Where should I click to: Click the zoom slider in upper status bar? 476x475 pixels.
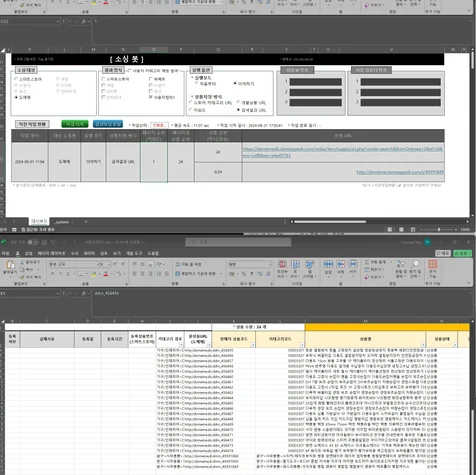click(x=439, y=230)
